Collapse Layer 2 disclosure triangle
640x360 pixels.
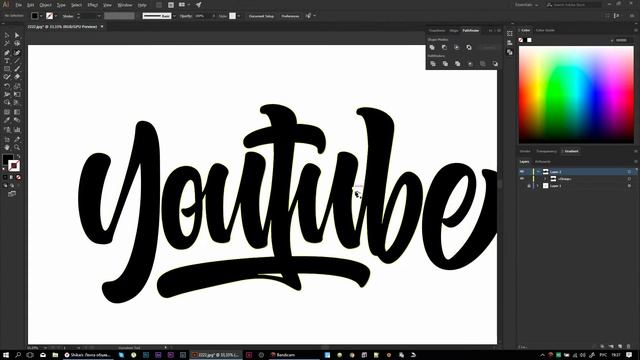pos(538,172)
